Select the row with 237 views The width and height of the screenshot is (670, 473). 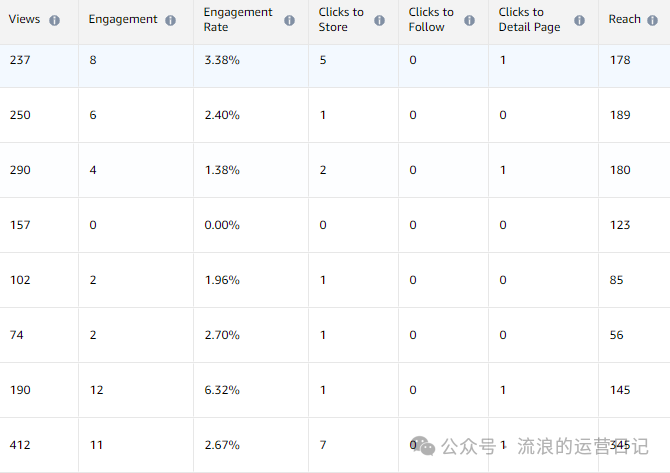pos(20,60)
